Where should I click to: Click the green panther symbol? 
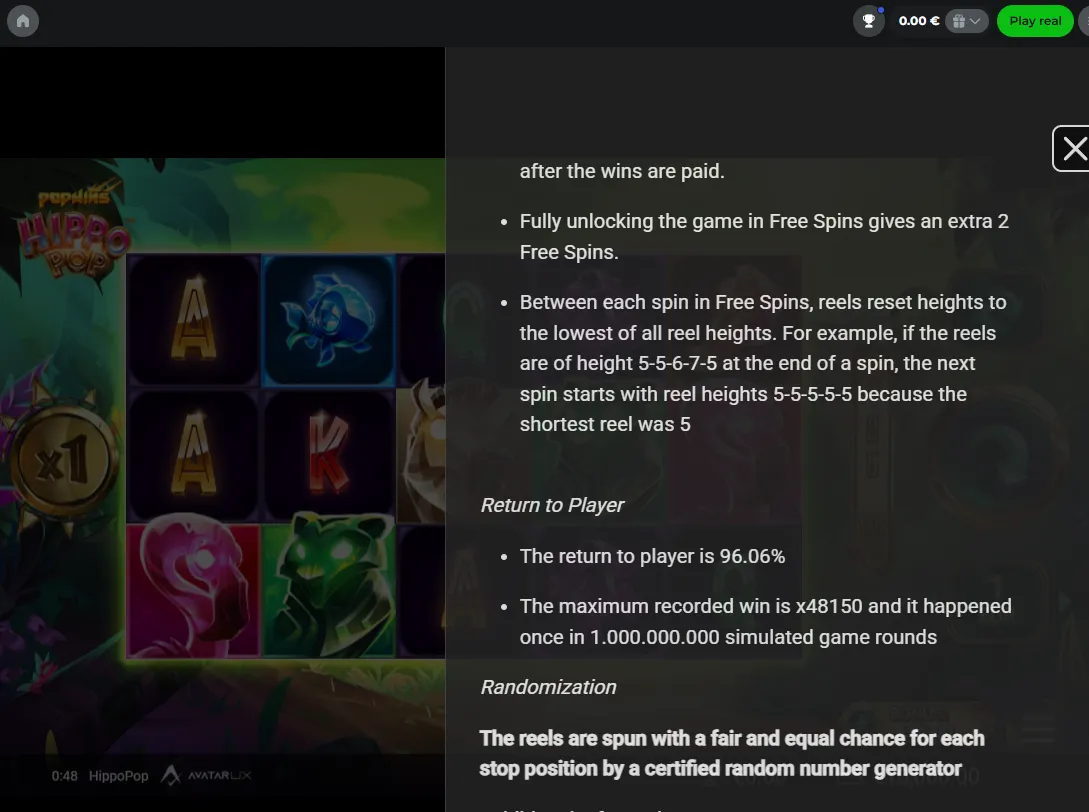pos(329,589)
